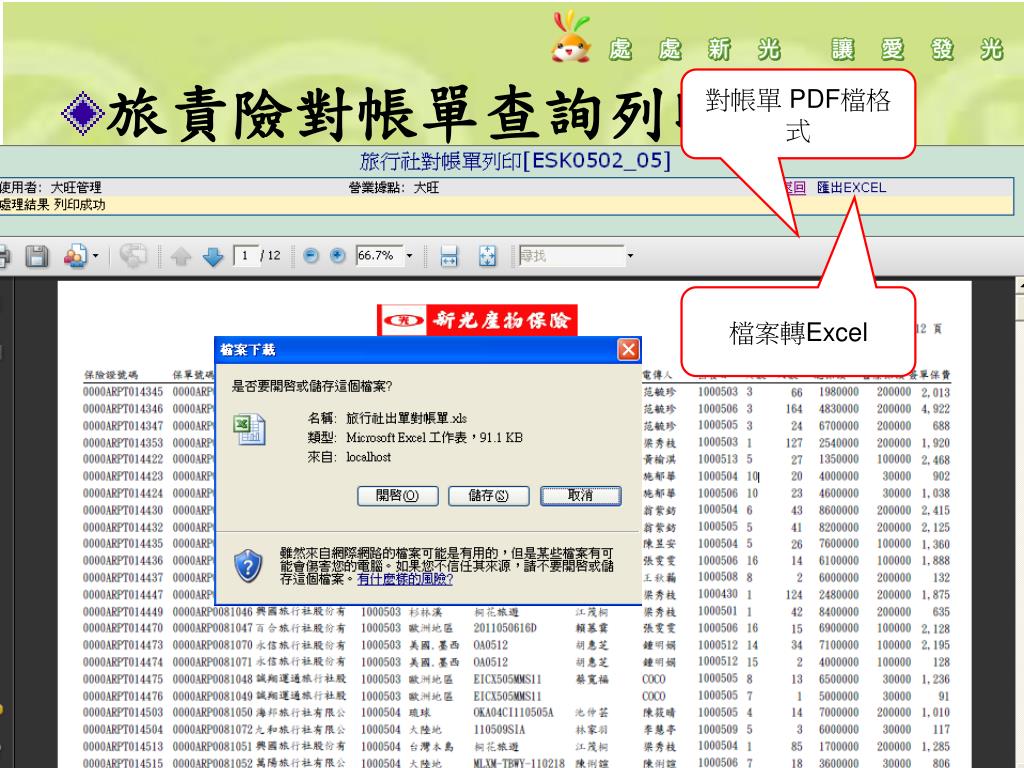Image resolution: width=1024 pixels, height=768 pixels.
Task: Click the 簽單保費 column header
Action: [930, 375]
